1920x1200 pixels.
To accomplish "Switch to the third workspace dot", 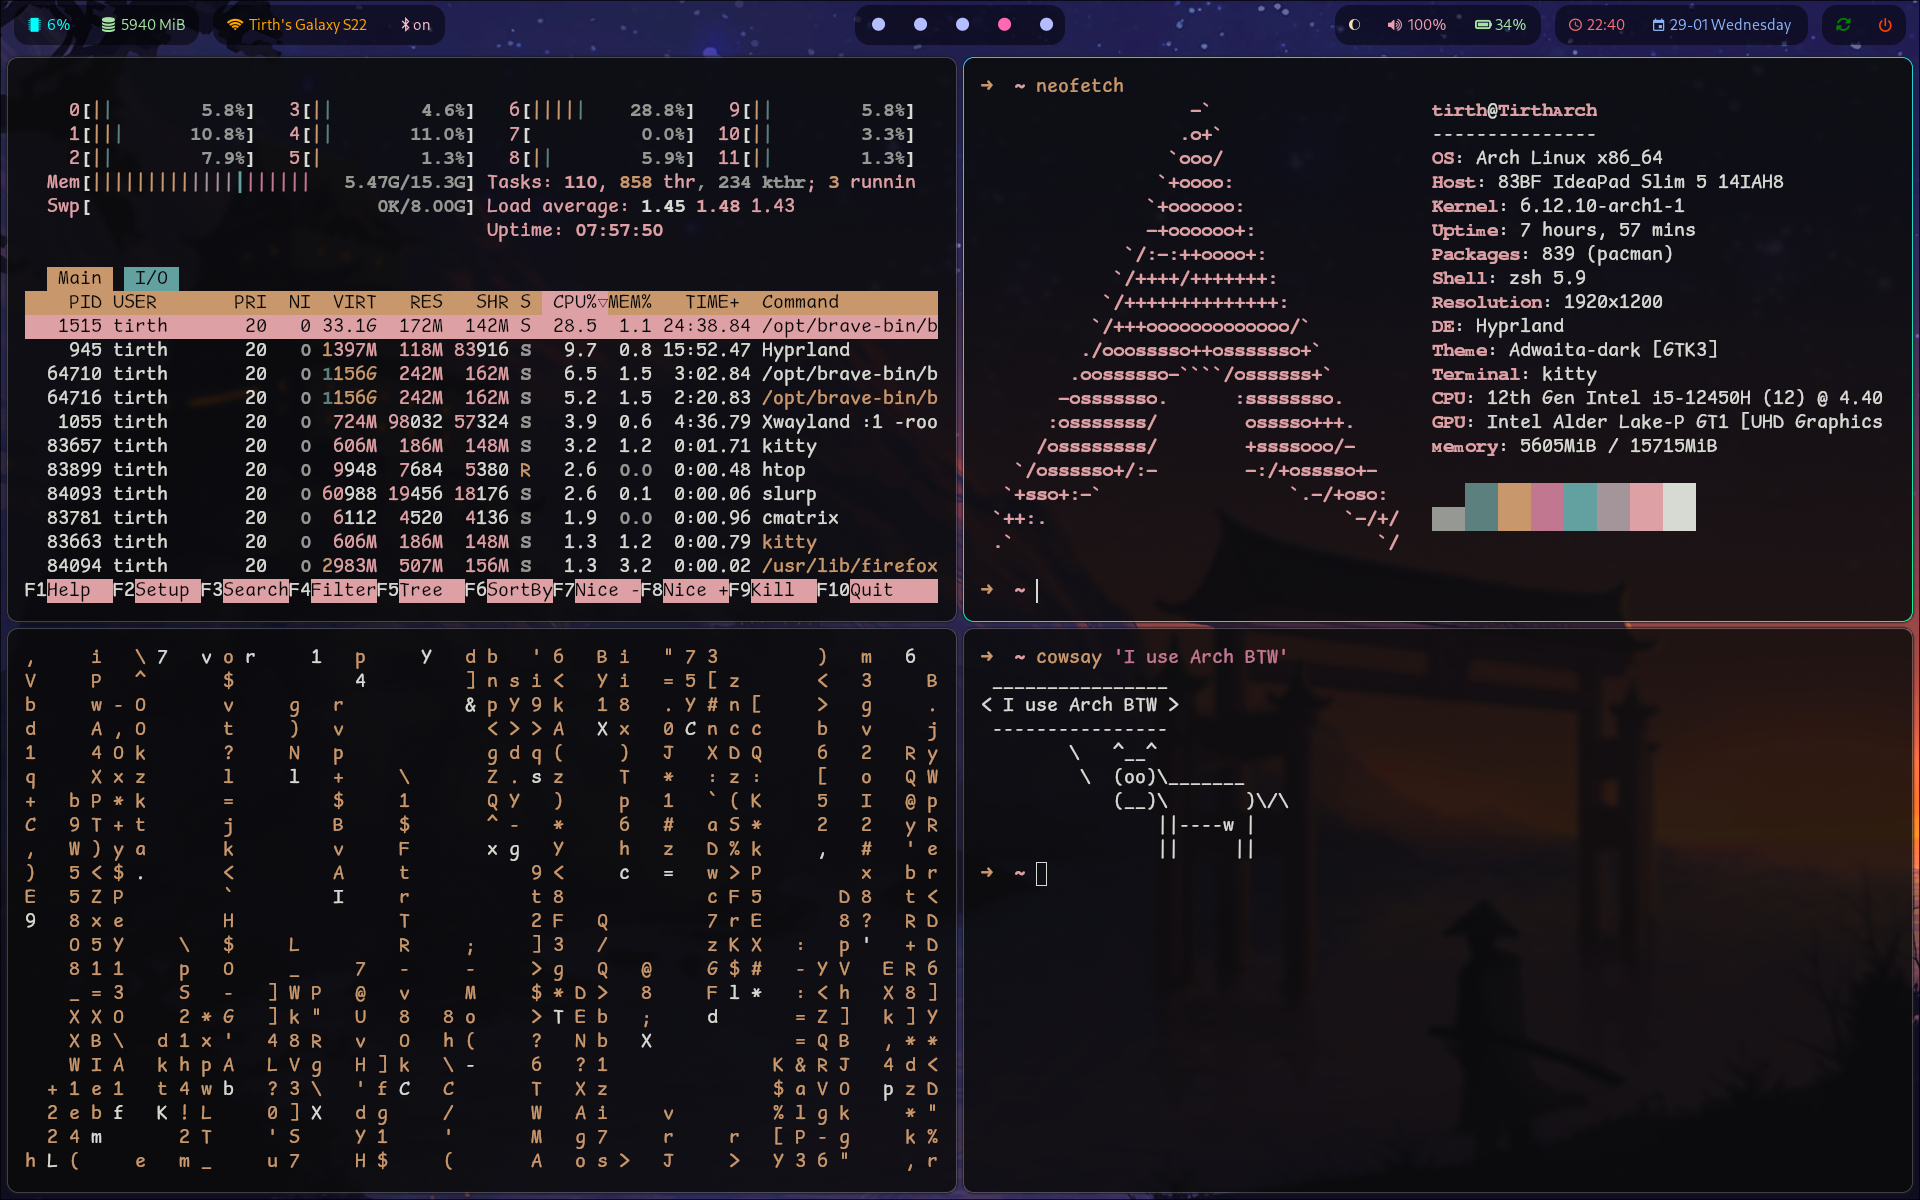I will [962, 25].
